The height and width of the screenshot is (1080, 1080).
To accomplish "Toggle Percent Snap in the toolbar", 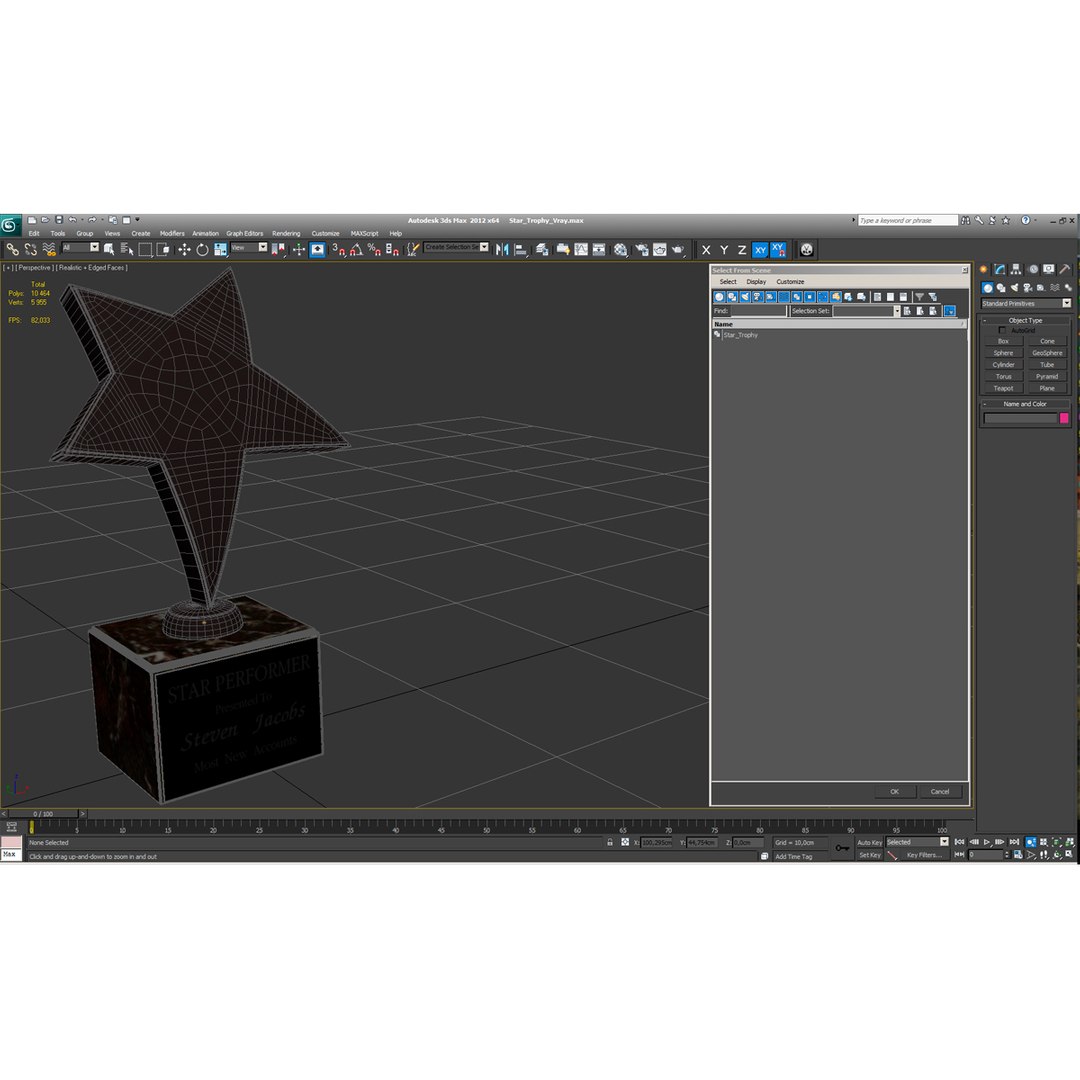I will (374, 249).
